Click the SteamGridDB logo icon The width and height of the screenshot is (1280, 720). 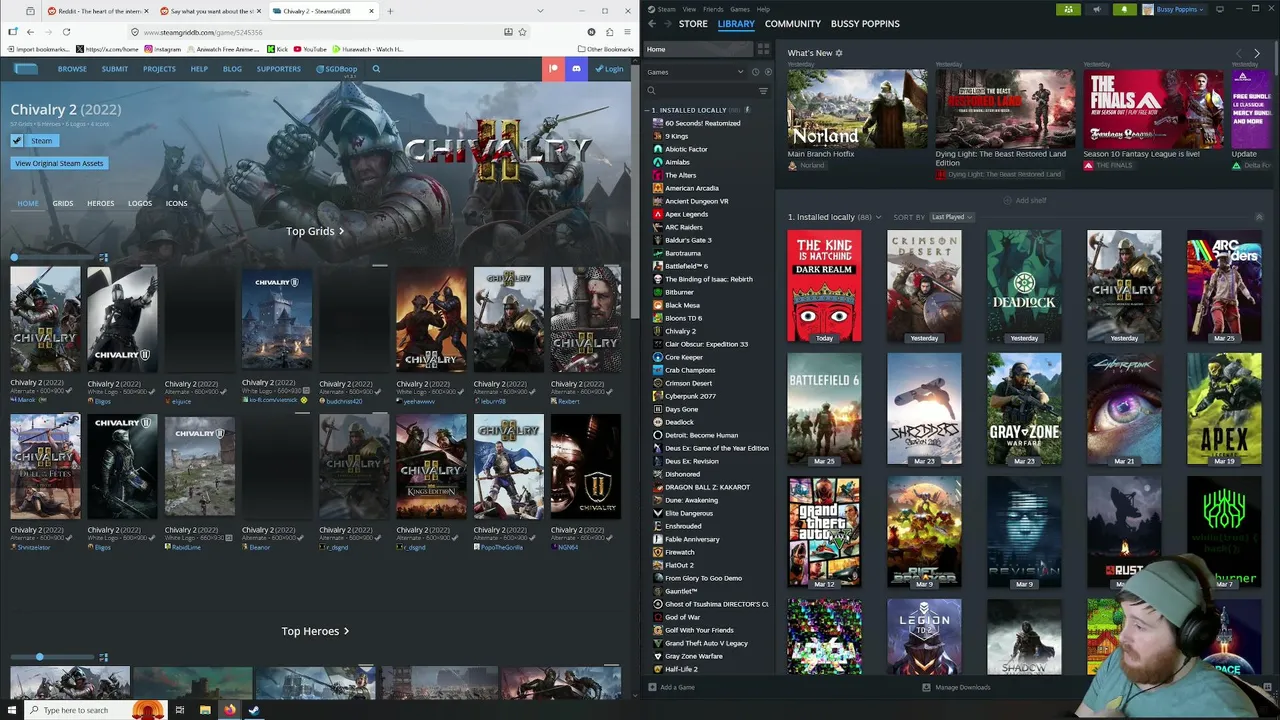click(26, 69)
